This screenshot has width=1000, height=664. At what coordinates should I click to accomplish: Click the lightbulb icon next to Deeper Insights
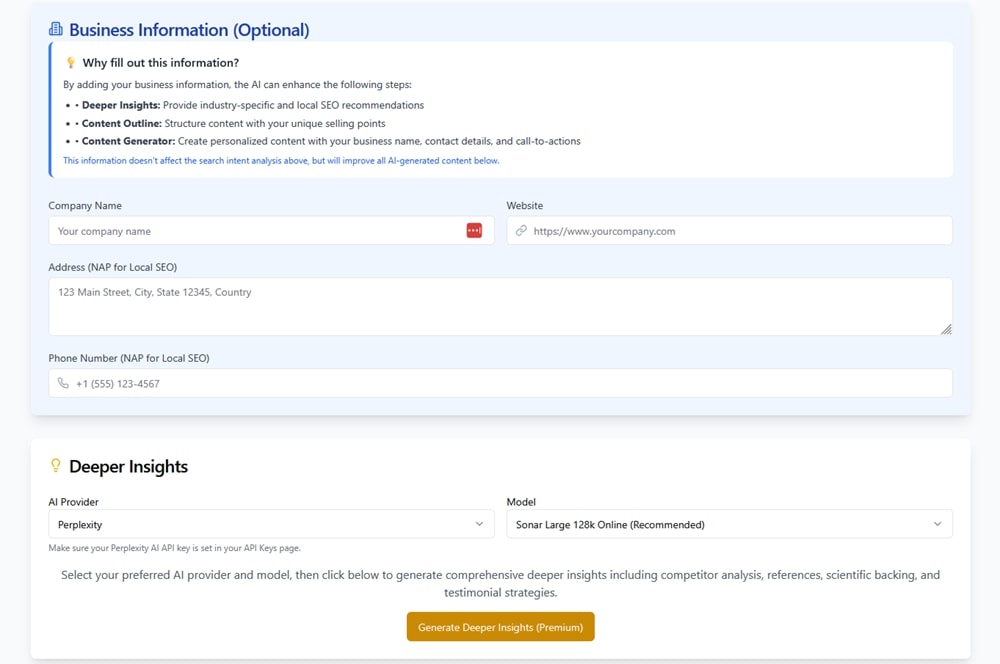(x=56, y=466)
